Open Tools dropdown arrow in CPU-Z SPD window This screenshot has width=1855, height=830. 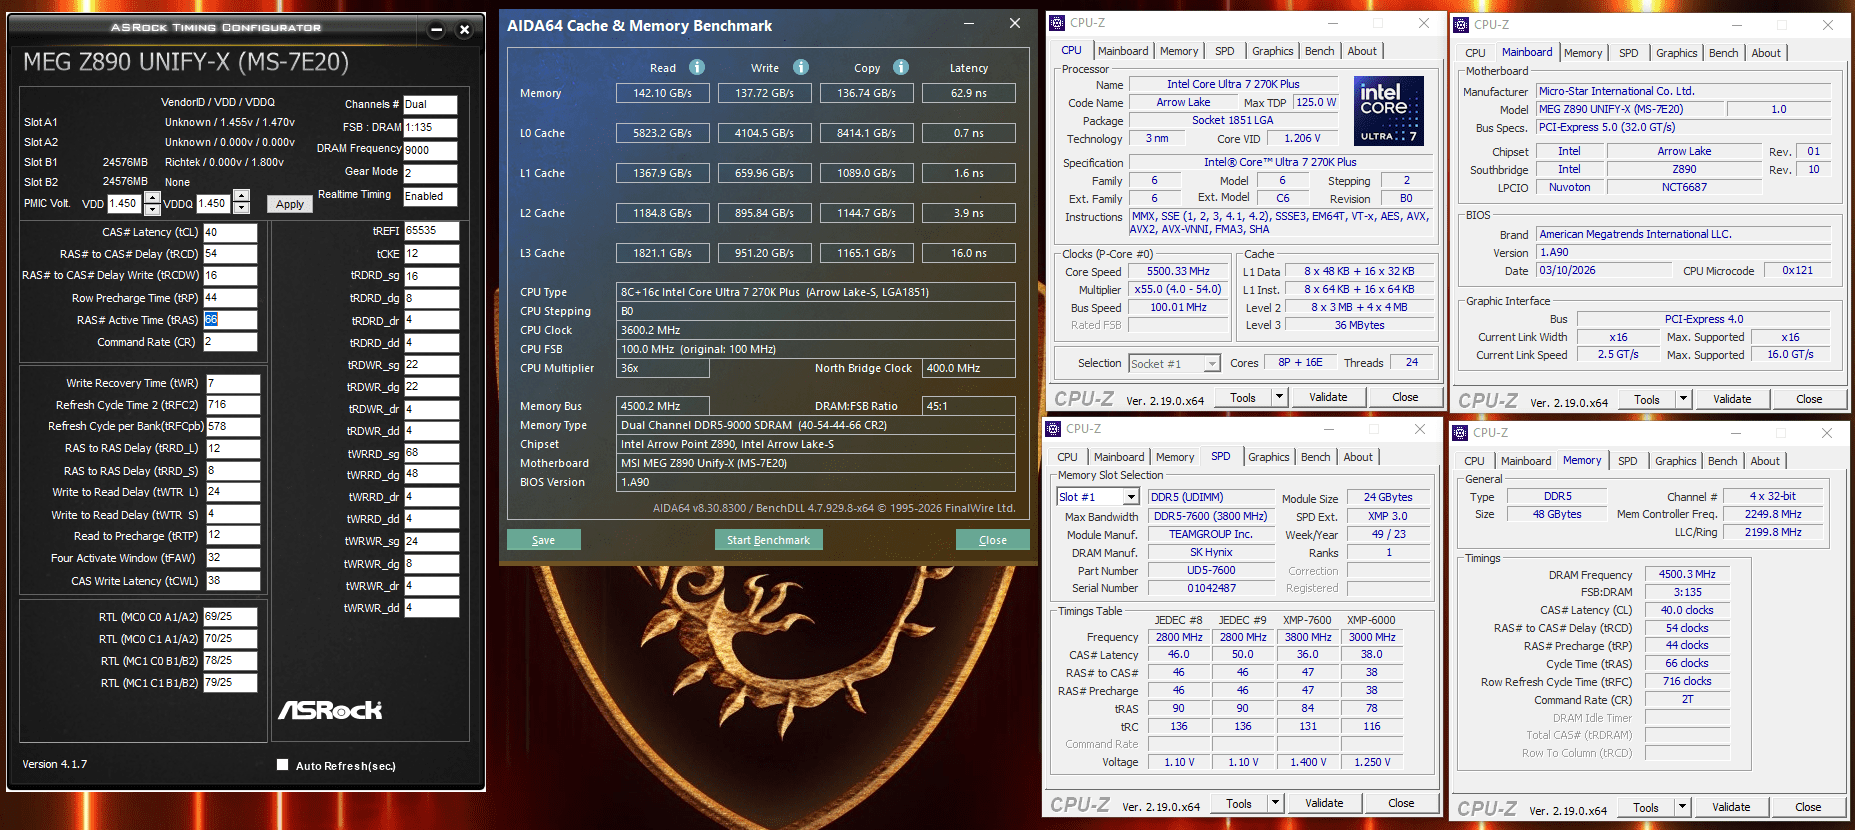(x=1275, y=803)
